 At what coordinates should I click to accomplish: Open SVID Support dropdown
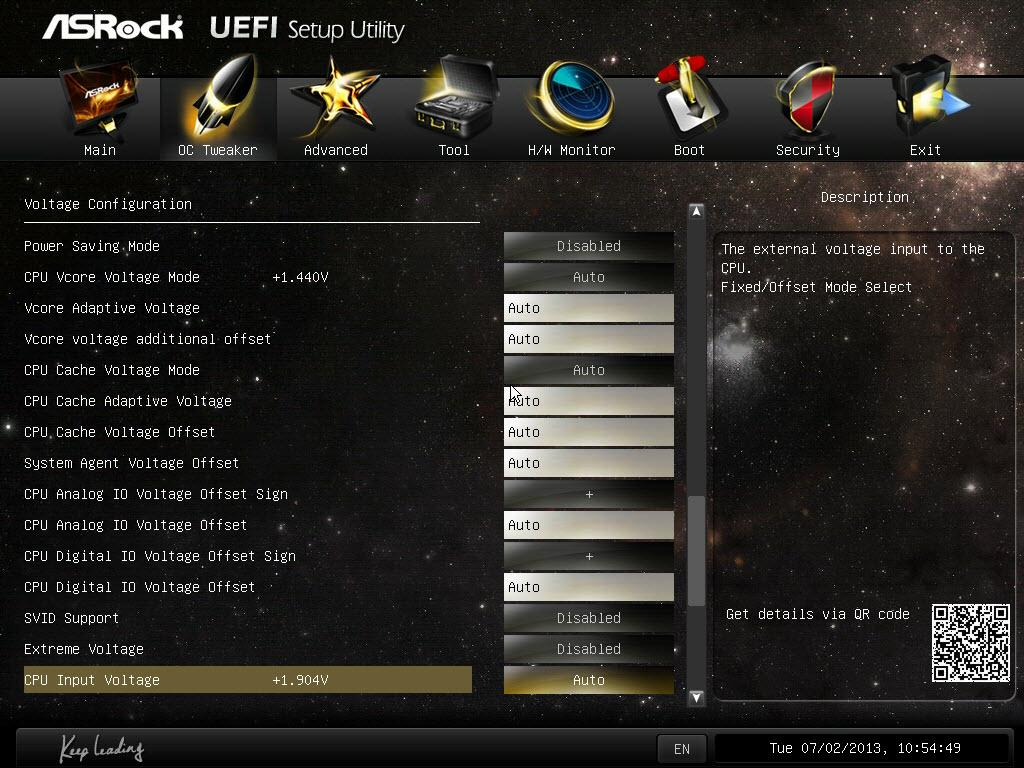[x=588, y=618]
